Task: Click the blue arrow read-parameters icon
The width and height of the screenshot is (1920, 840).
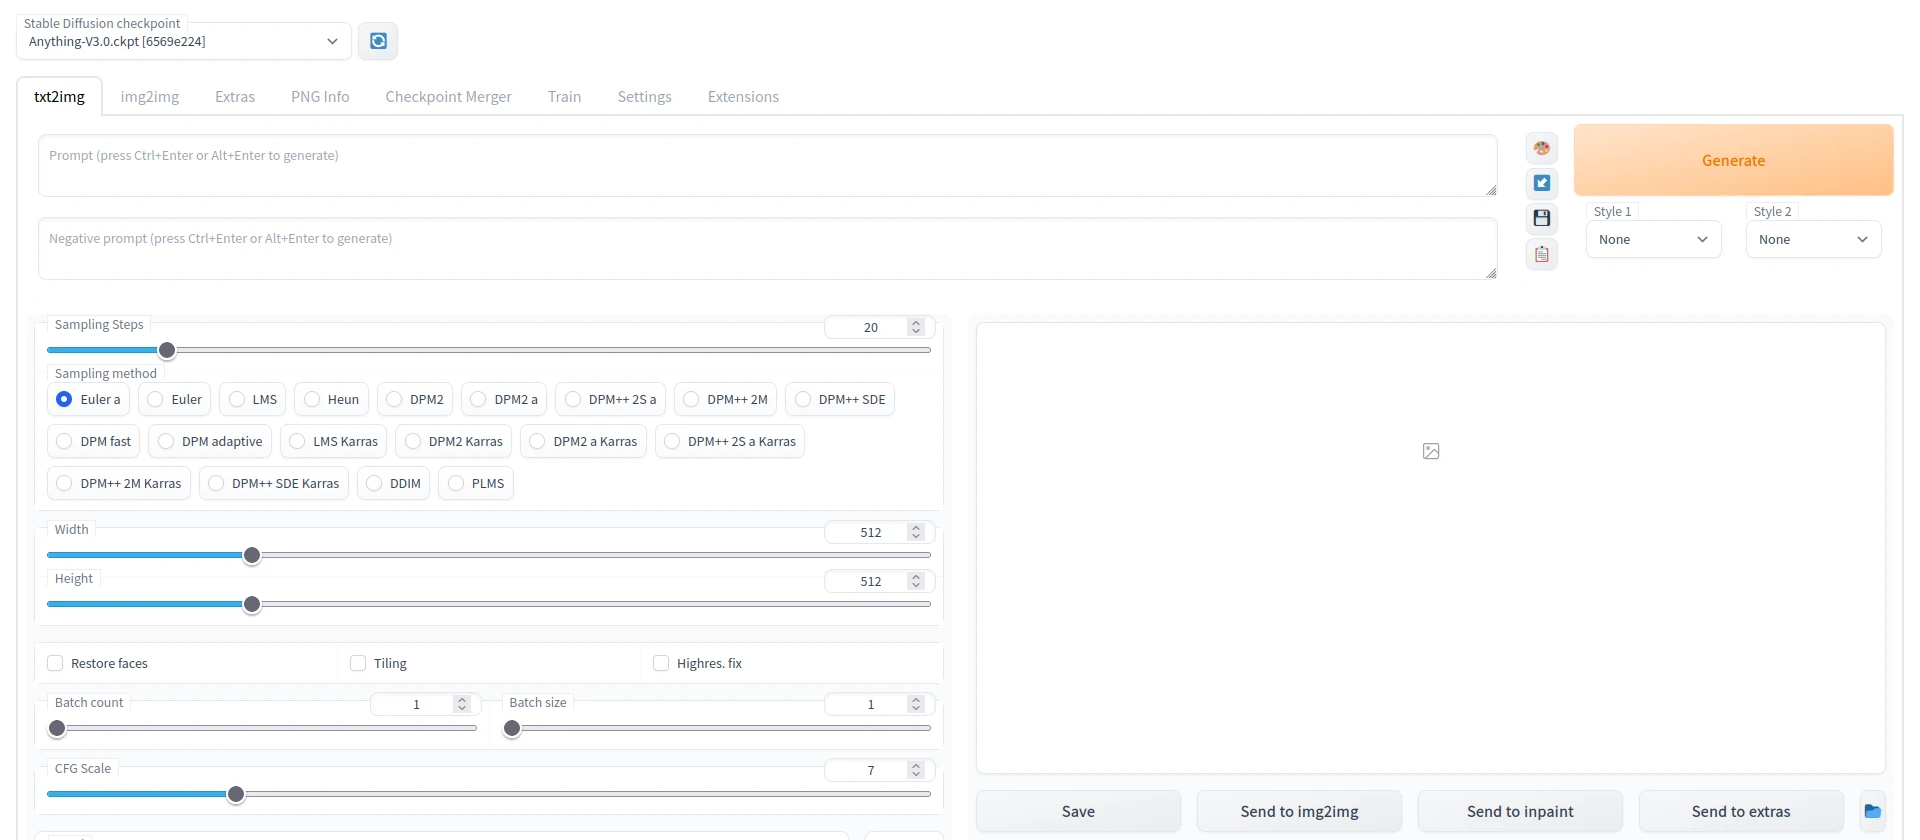Action: point(1541,183)
